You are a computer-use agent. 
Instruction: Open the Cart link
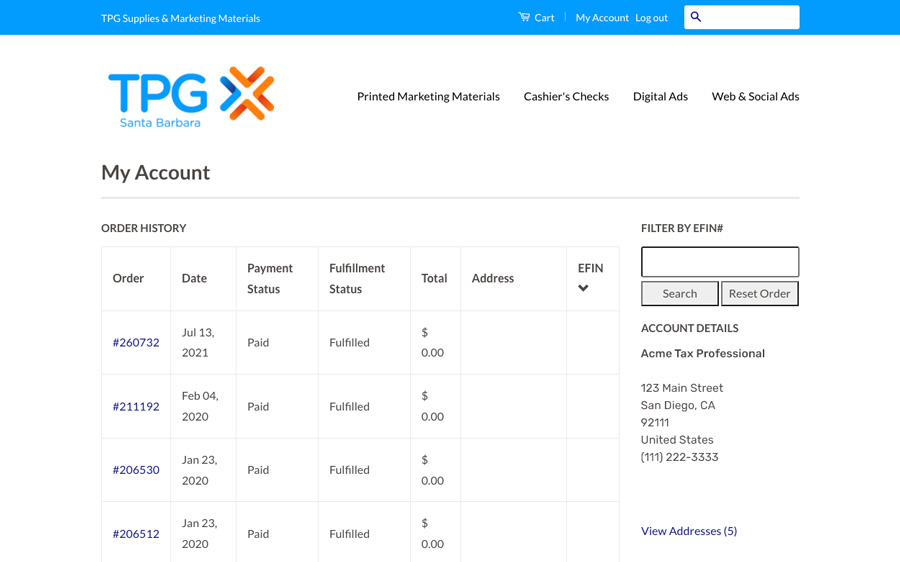544,18
